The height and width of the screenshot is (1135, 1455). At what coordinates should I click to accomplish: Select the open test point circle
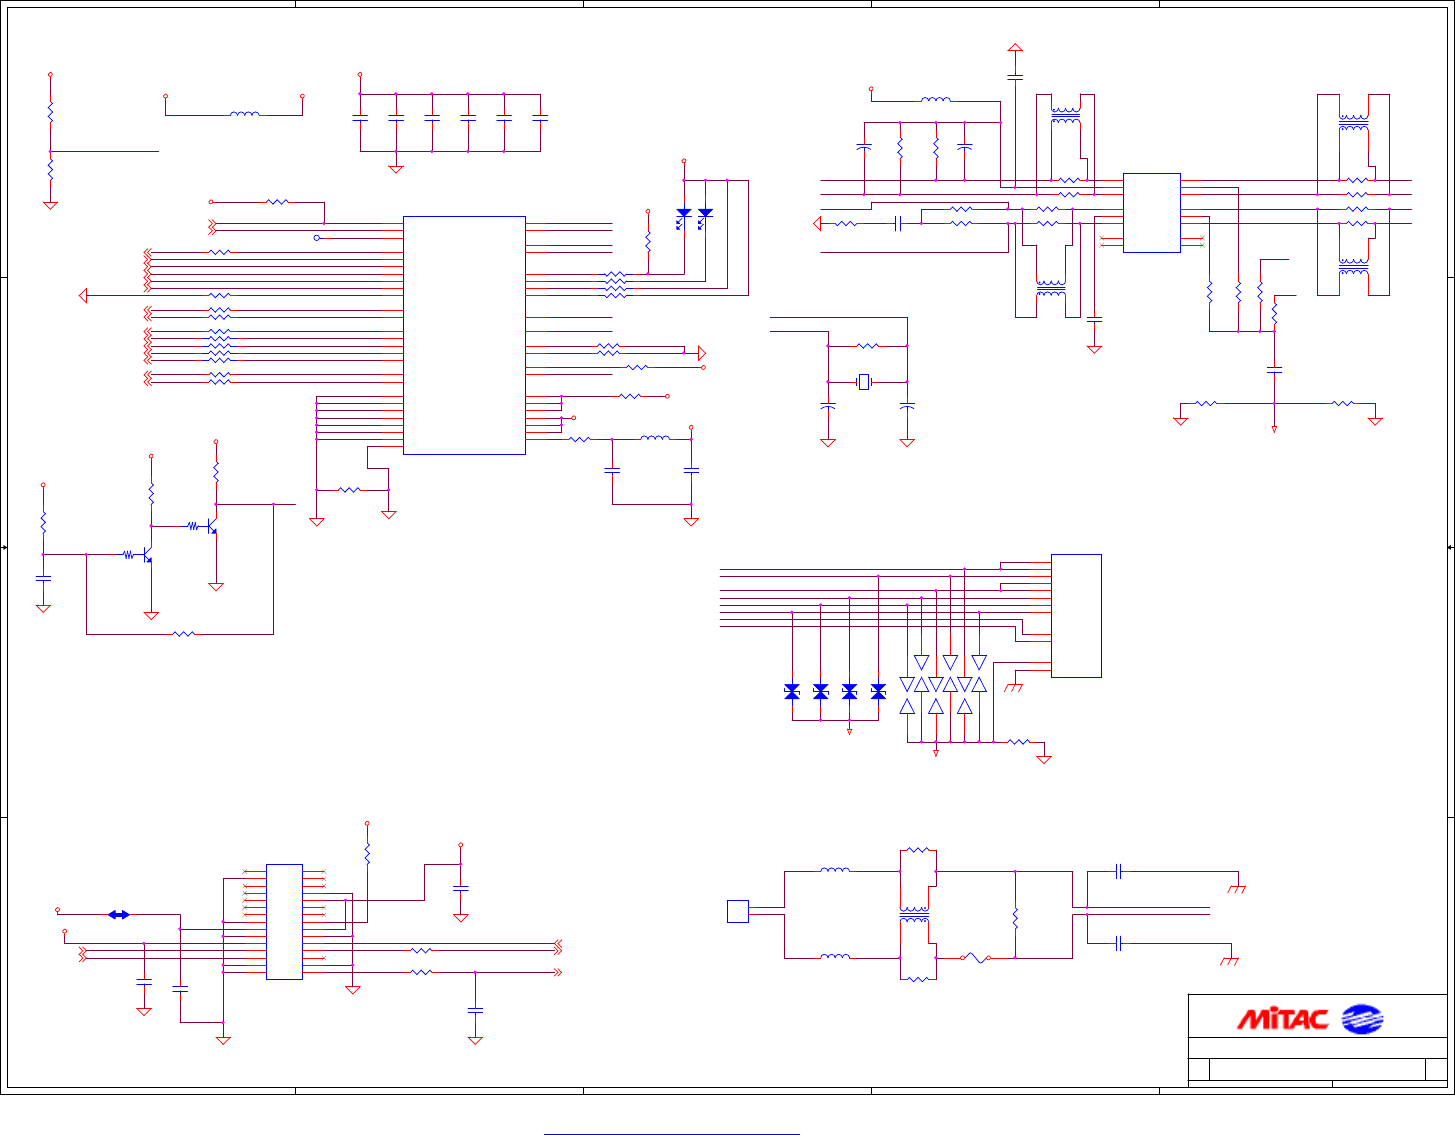[317, 238]
